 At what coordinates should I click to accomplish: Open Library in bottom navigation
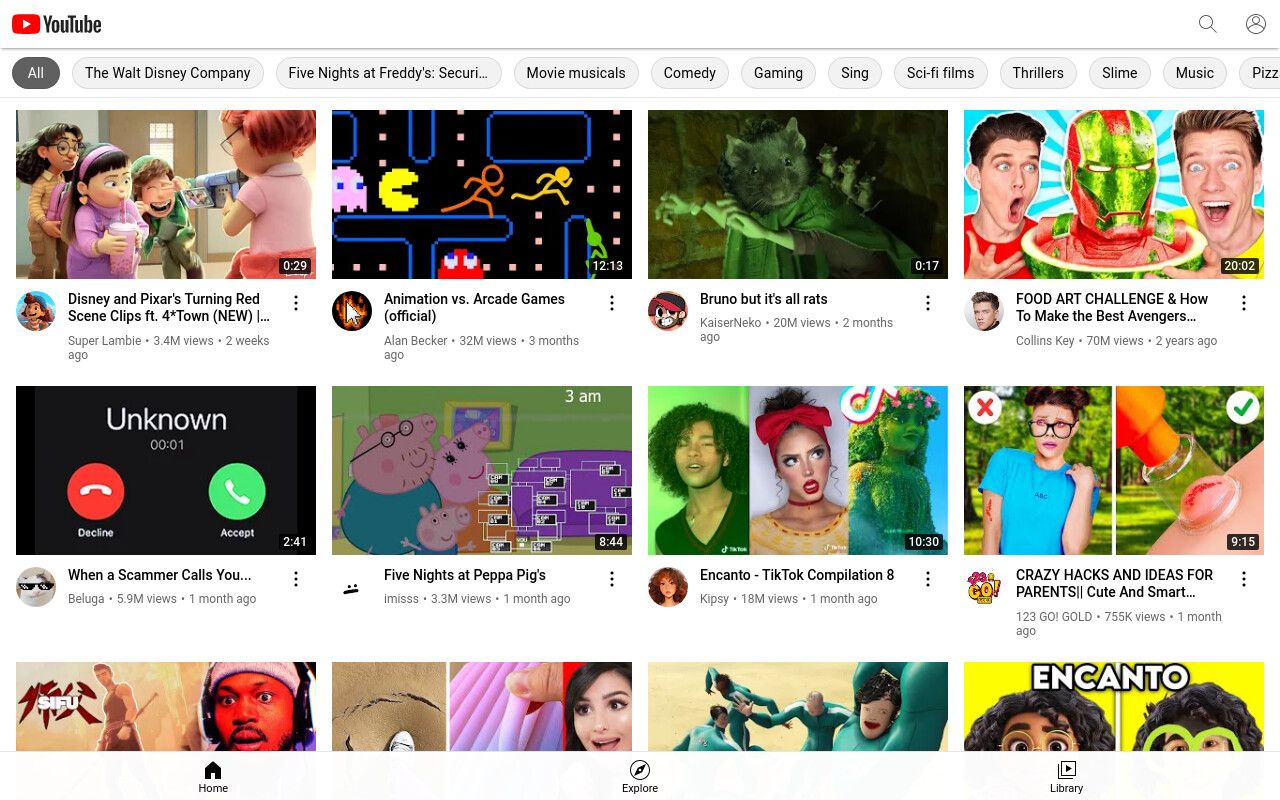1067,777
